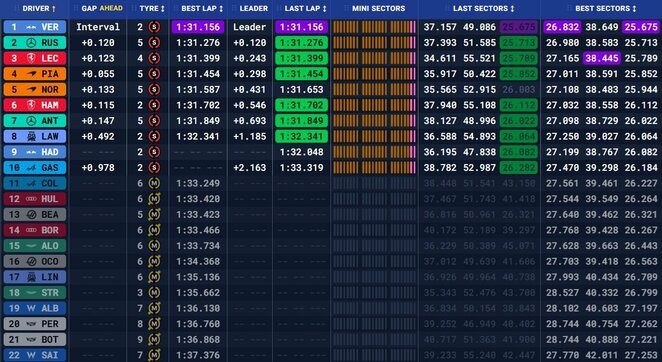
Task: Click ANT's last sector time 48.996
Action: pyautogui.click(x=479, y=121)
